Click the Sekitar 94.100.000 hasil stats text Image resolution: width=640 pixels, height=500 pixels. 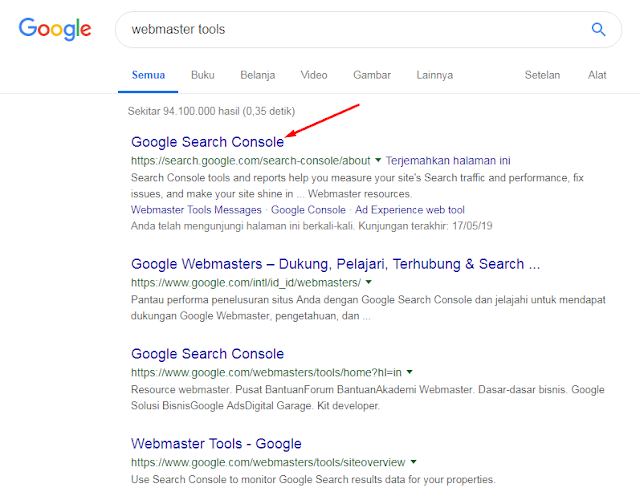(x=211, y=111)
